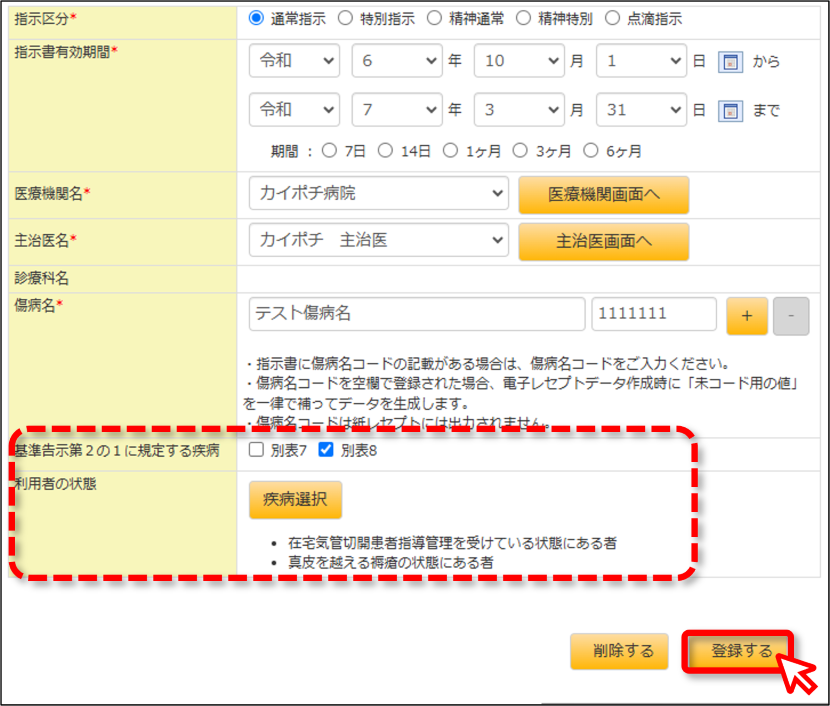Click the 主治医画面へ button
Screen dimensions: 830x706
click(603, 241)
